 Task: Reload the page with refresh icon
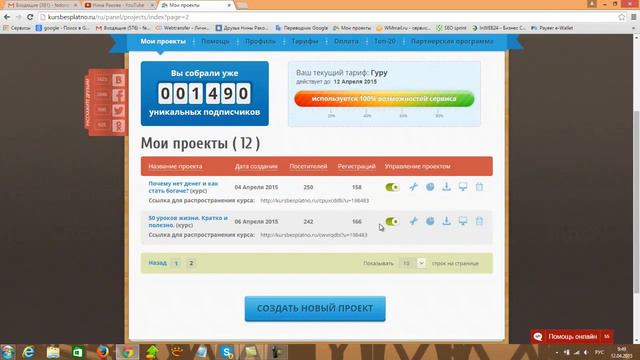tap(30, 17)
